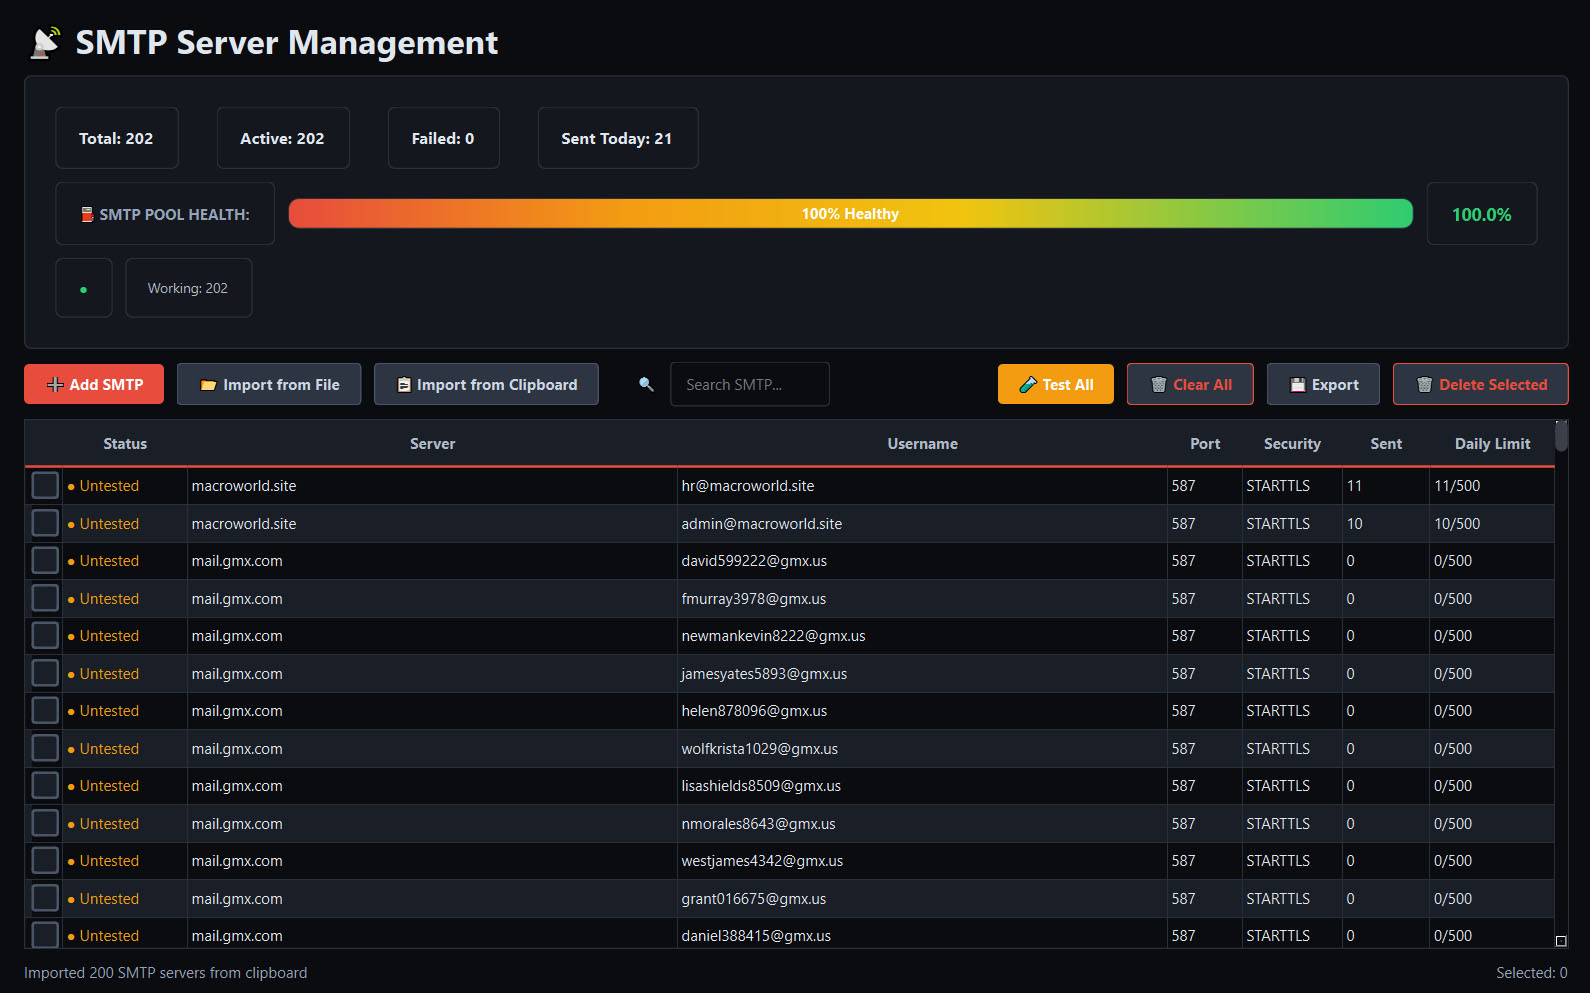Sort by Server column header
The image size is (1590, 993).
pos(432,444)
